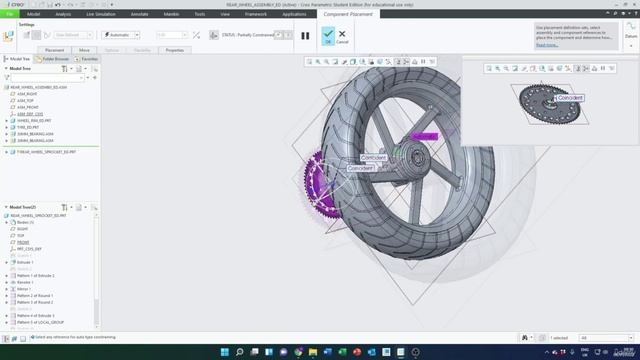Open Windows Start menu
Image resolution: width=640 pixels, height=360 pixels.
pos(224,352)
